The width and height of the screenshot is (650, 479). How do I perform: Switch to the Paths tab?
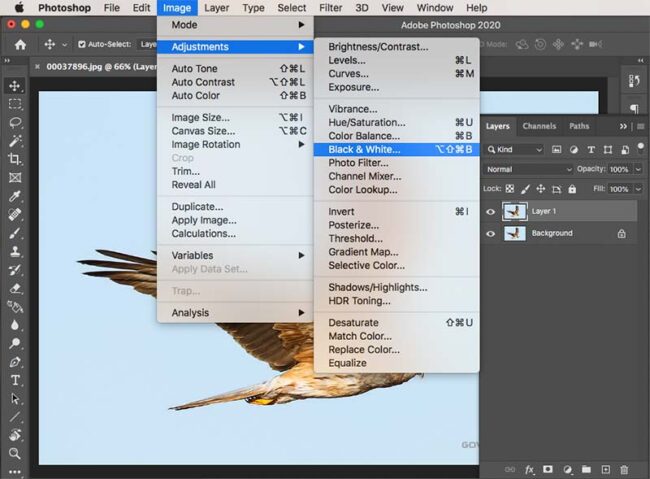click(579, 126)
